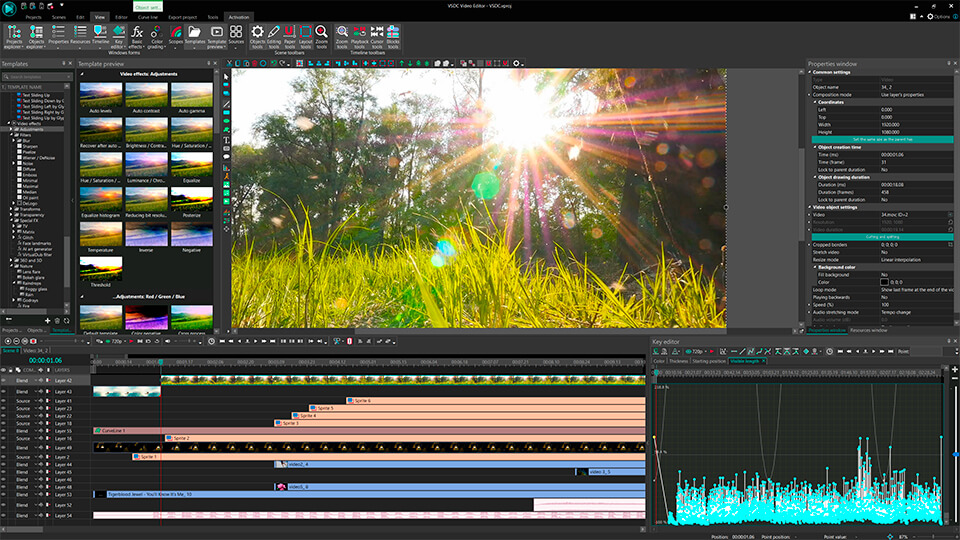Screen dimensions: 960x540
Task: Mute audio of Layer 2
Action: coord(42,457)
